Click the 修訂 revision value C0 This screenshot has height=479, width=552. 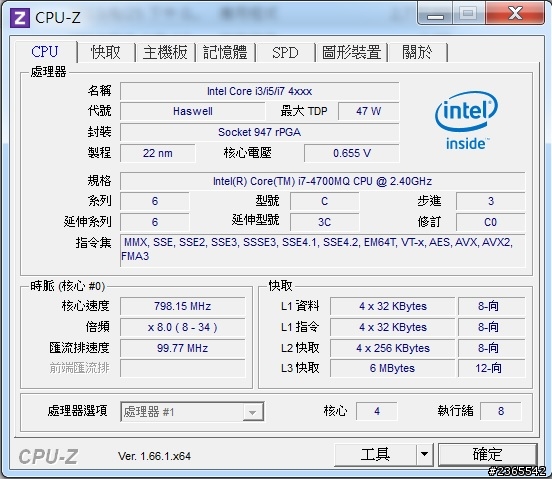[490, 222]
